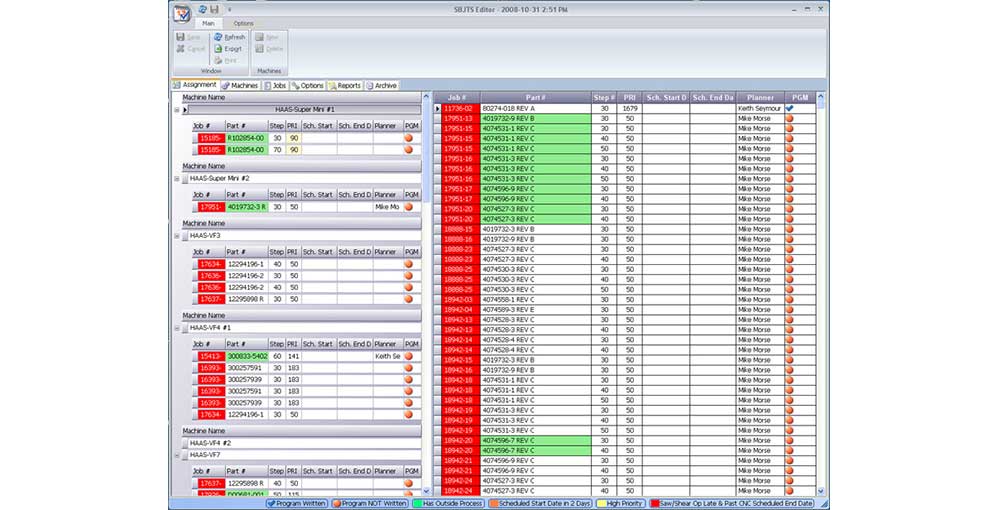Select job cell 17951-13 in right grid
Image resolution: width=1000 pixels, height=510 pixels.
(x=460, y=119)
